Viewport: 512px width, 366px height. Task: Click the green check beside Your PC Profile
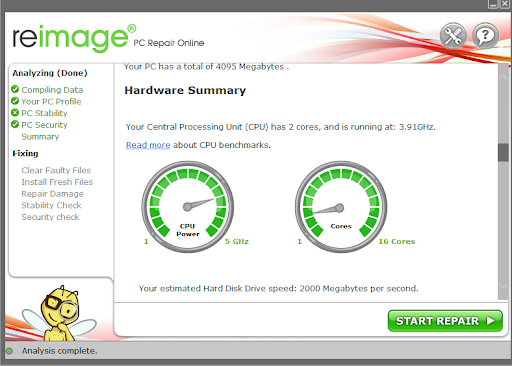(15, 101)
